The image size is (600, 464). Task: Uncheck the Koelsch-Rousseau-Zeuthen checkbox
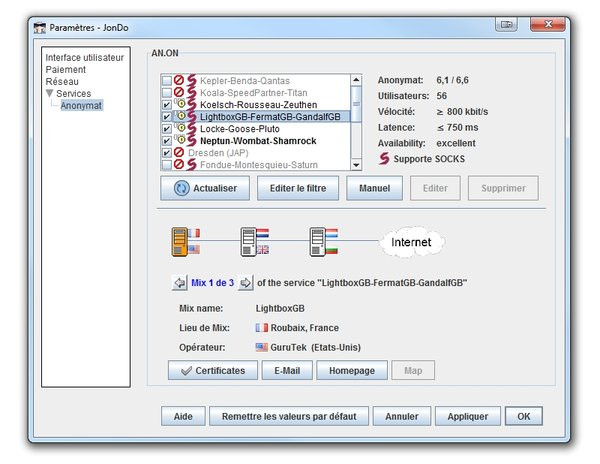click(167, 105)
